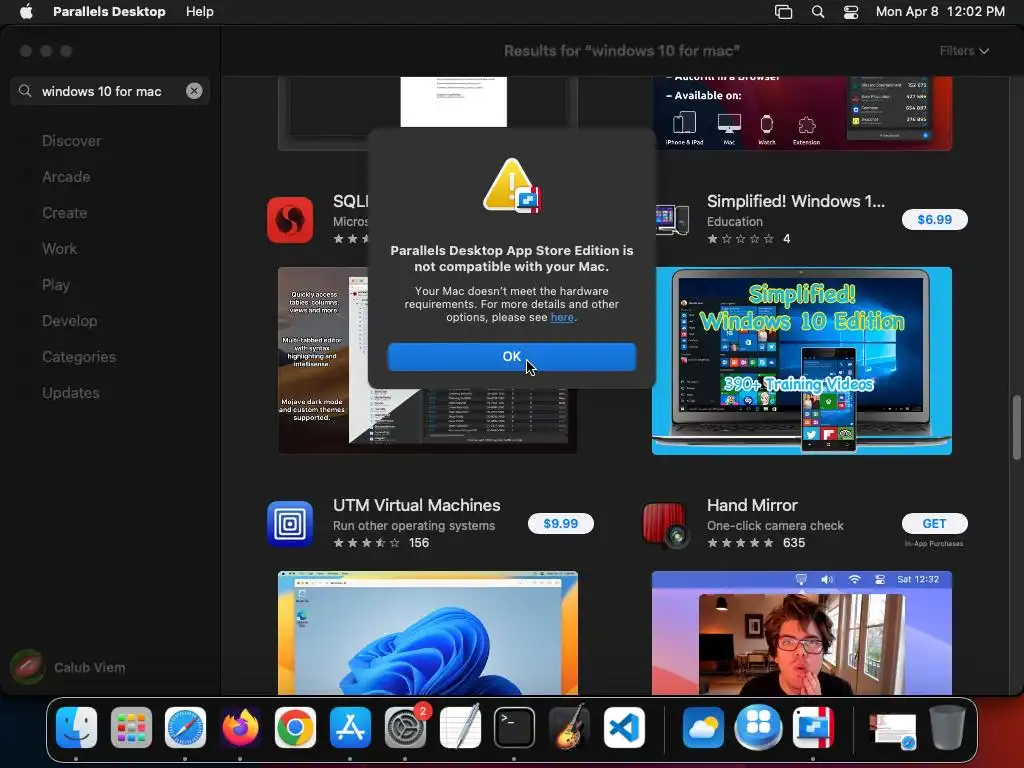Click Parallels Desktop icon in the Dock

(x=812, y=727)
